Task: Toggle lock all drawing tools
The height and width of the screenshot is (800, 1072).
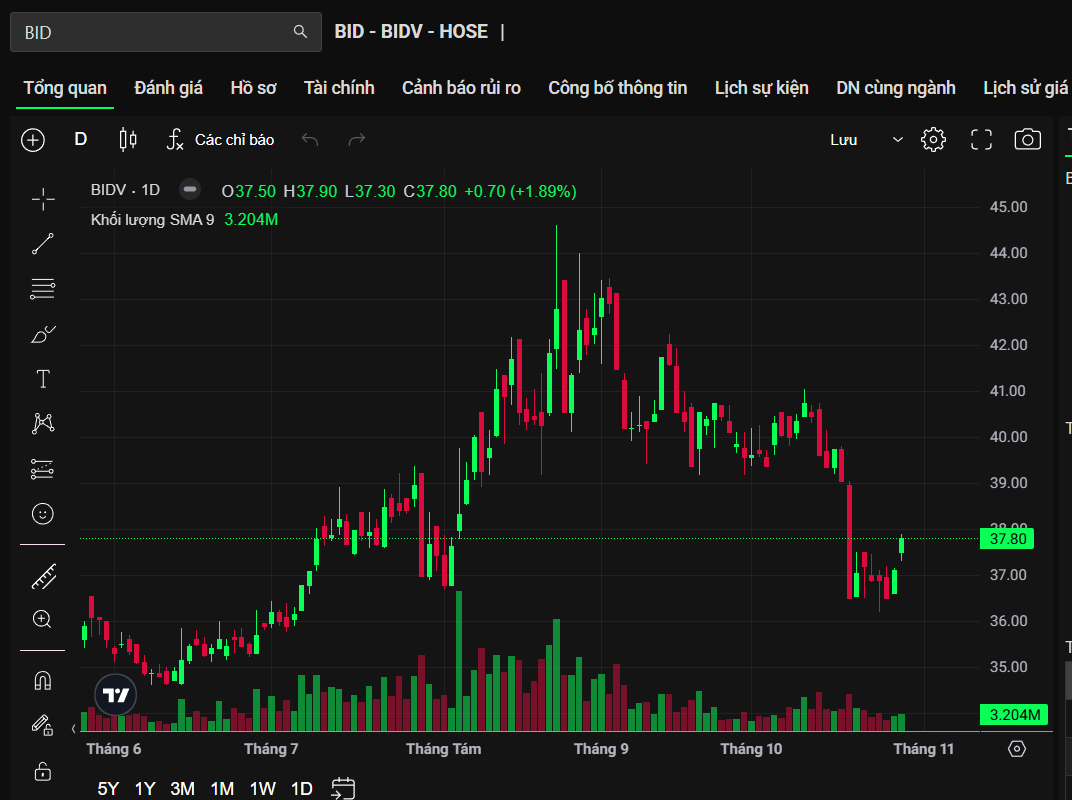Action: point(43,771)
